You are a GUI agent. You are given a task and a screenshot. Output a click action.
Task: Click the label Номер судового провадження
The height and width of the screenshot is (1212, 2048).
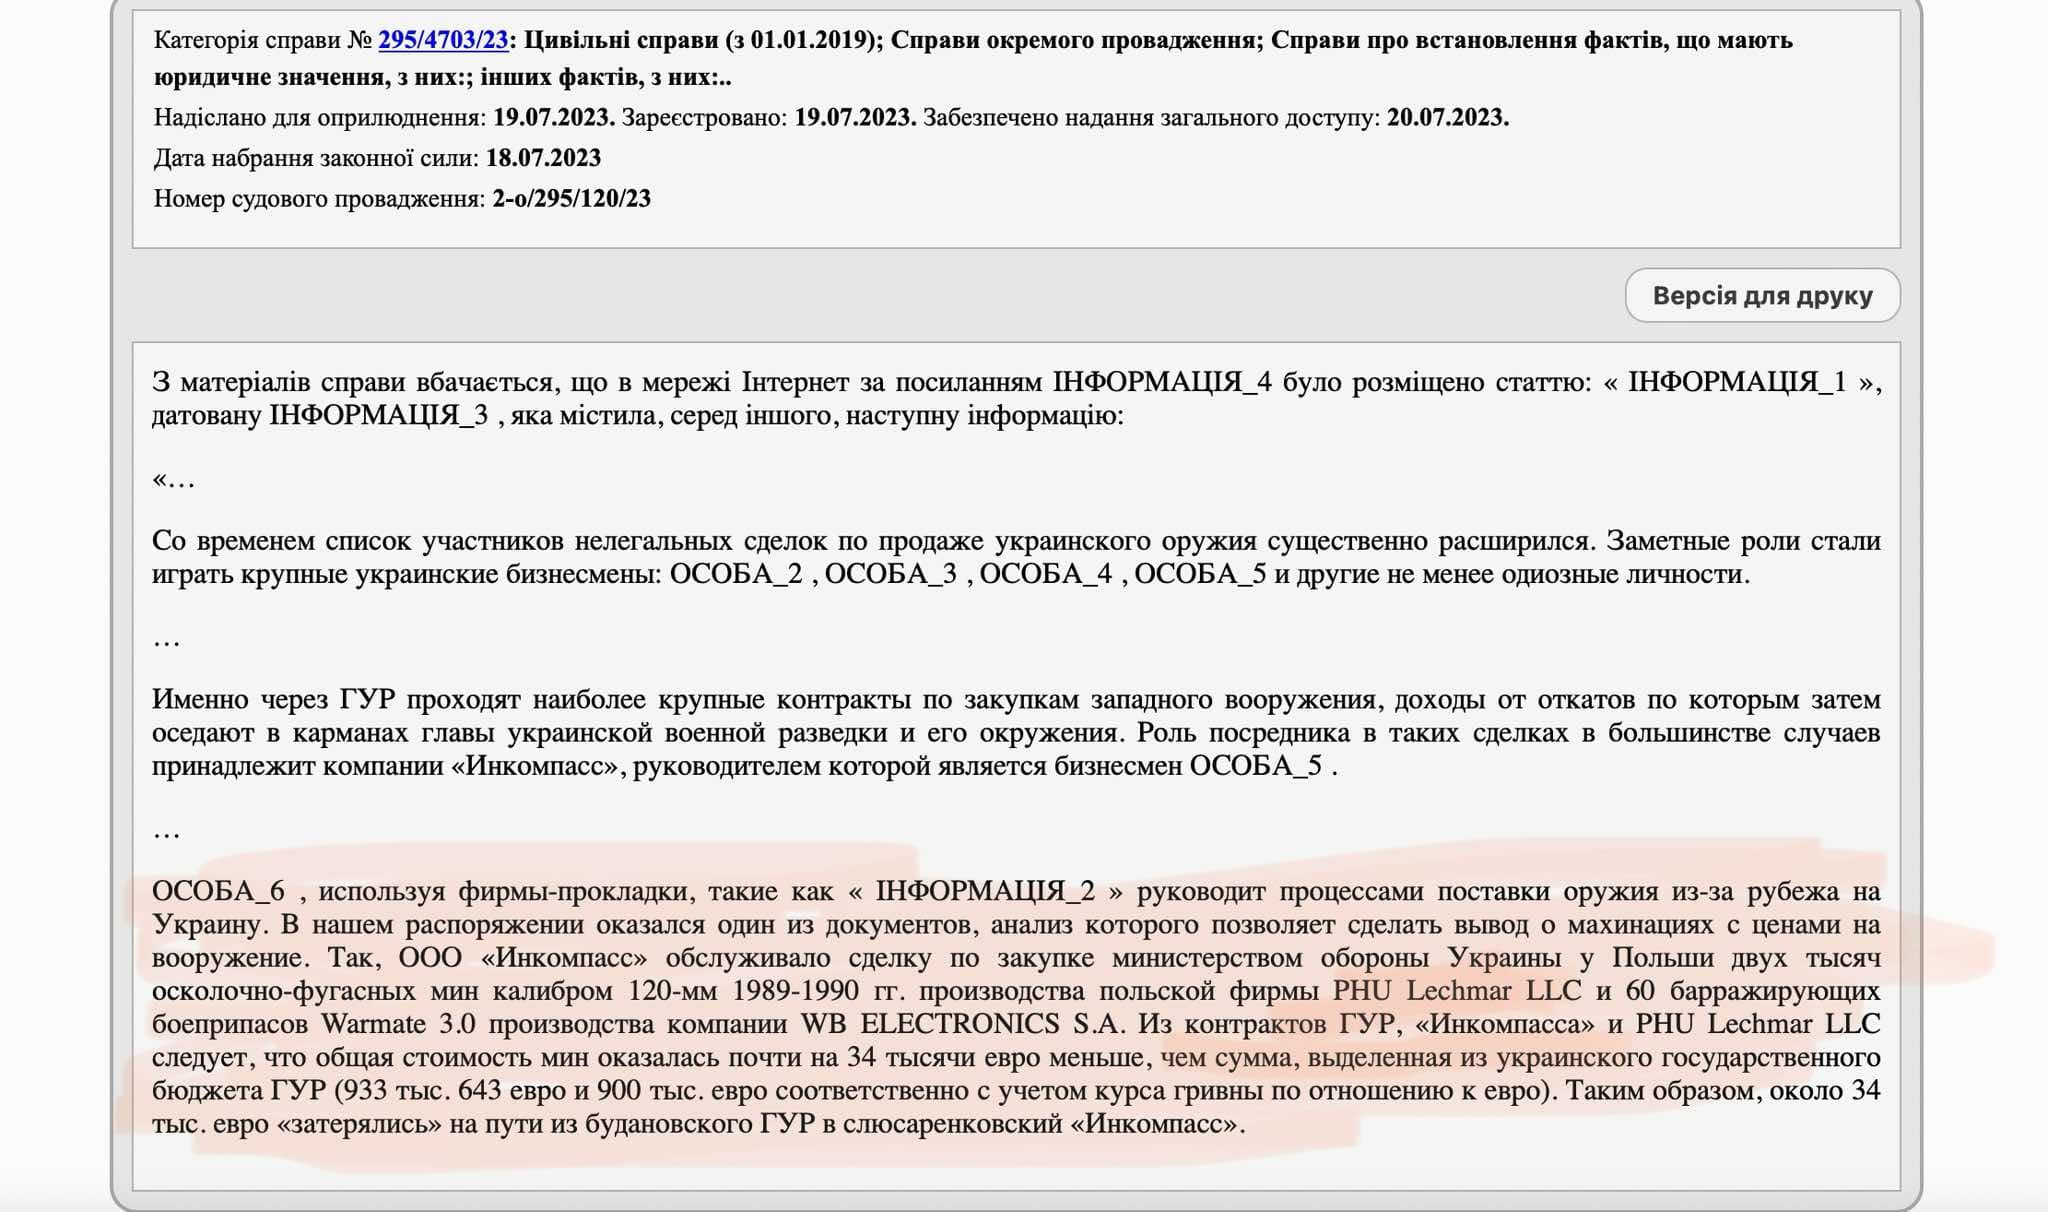click(x=319, y=198)
